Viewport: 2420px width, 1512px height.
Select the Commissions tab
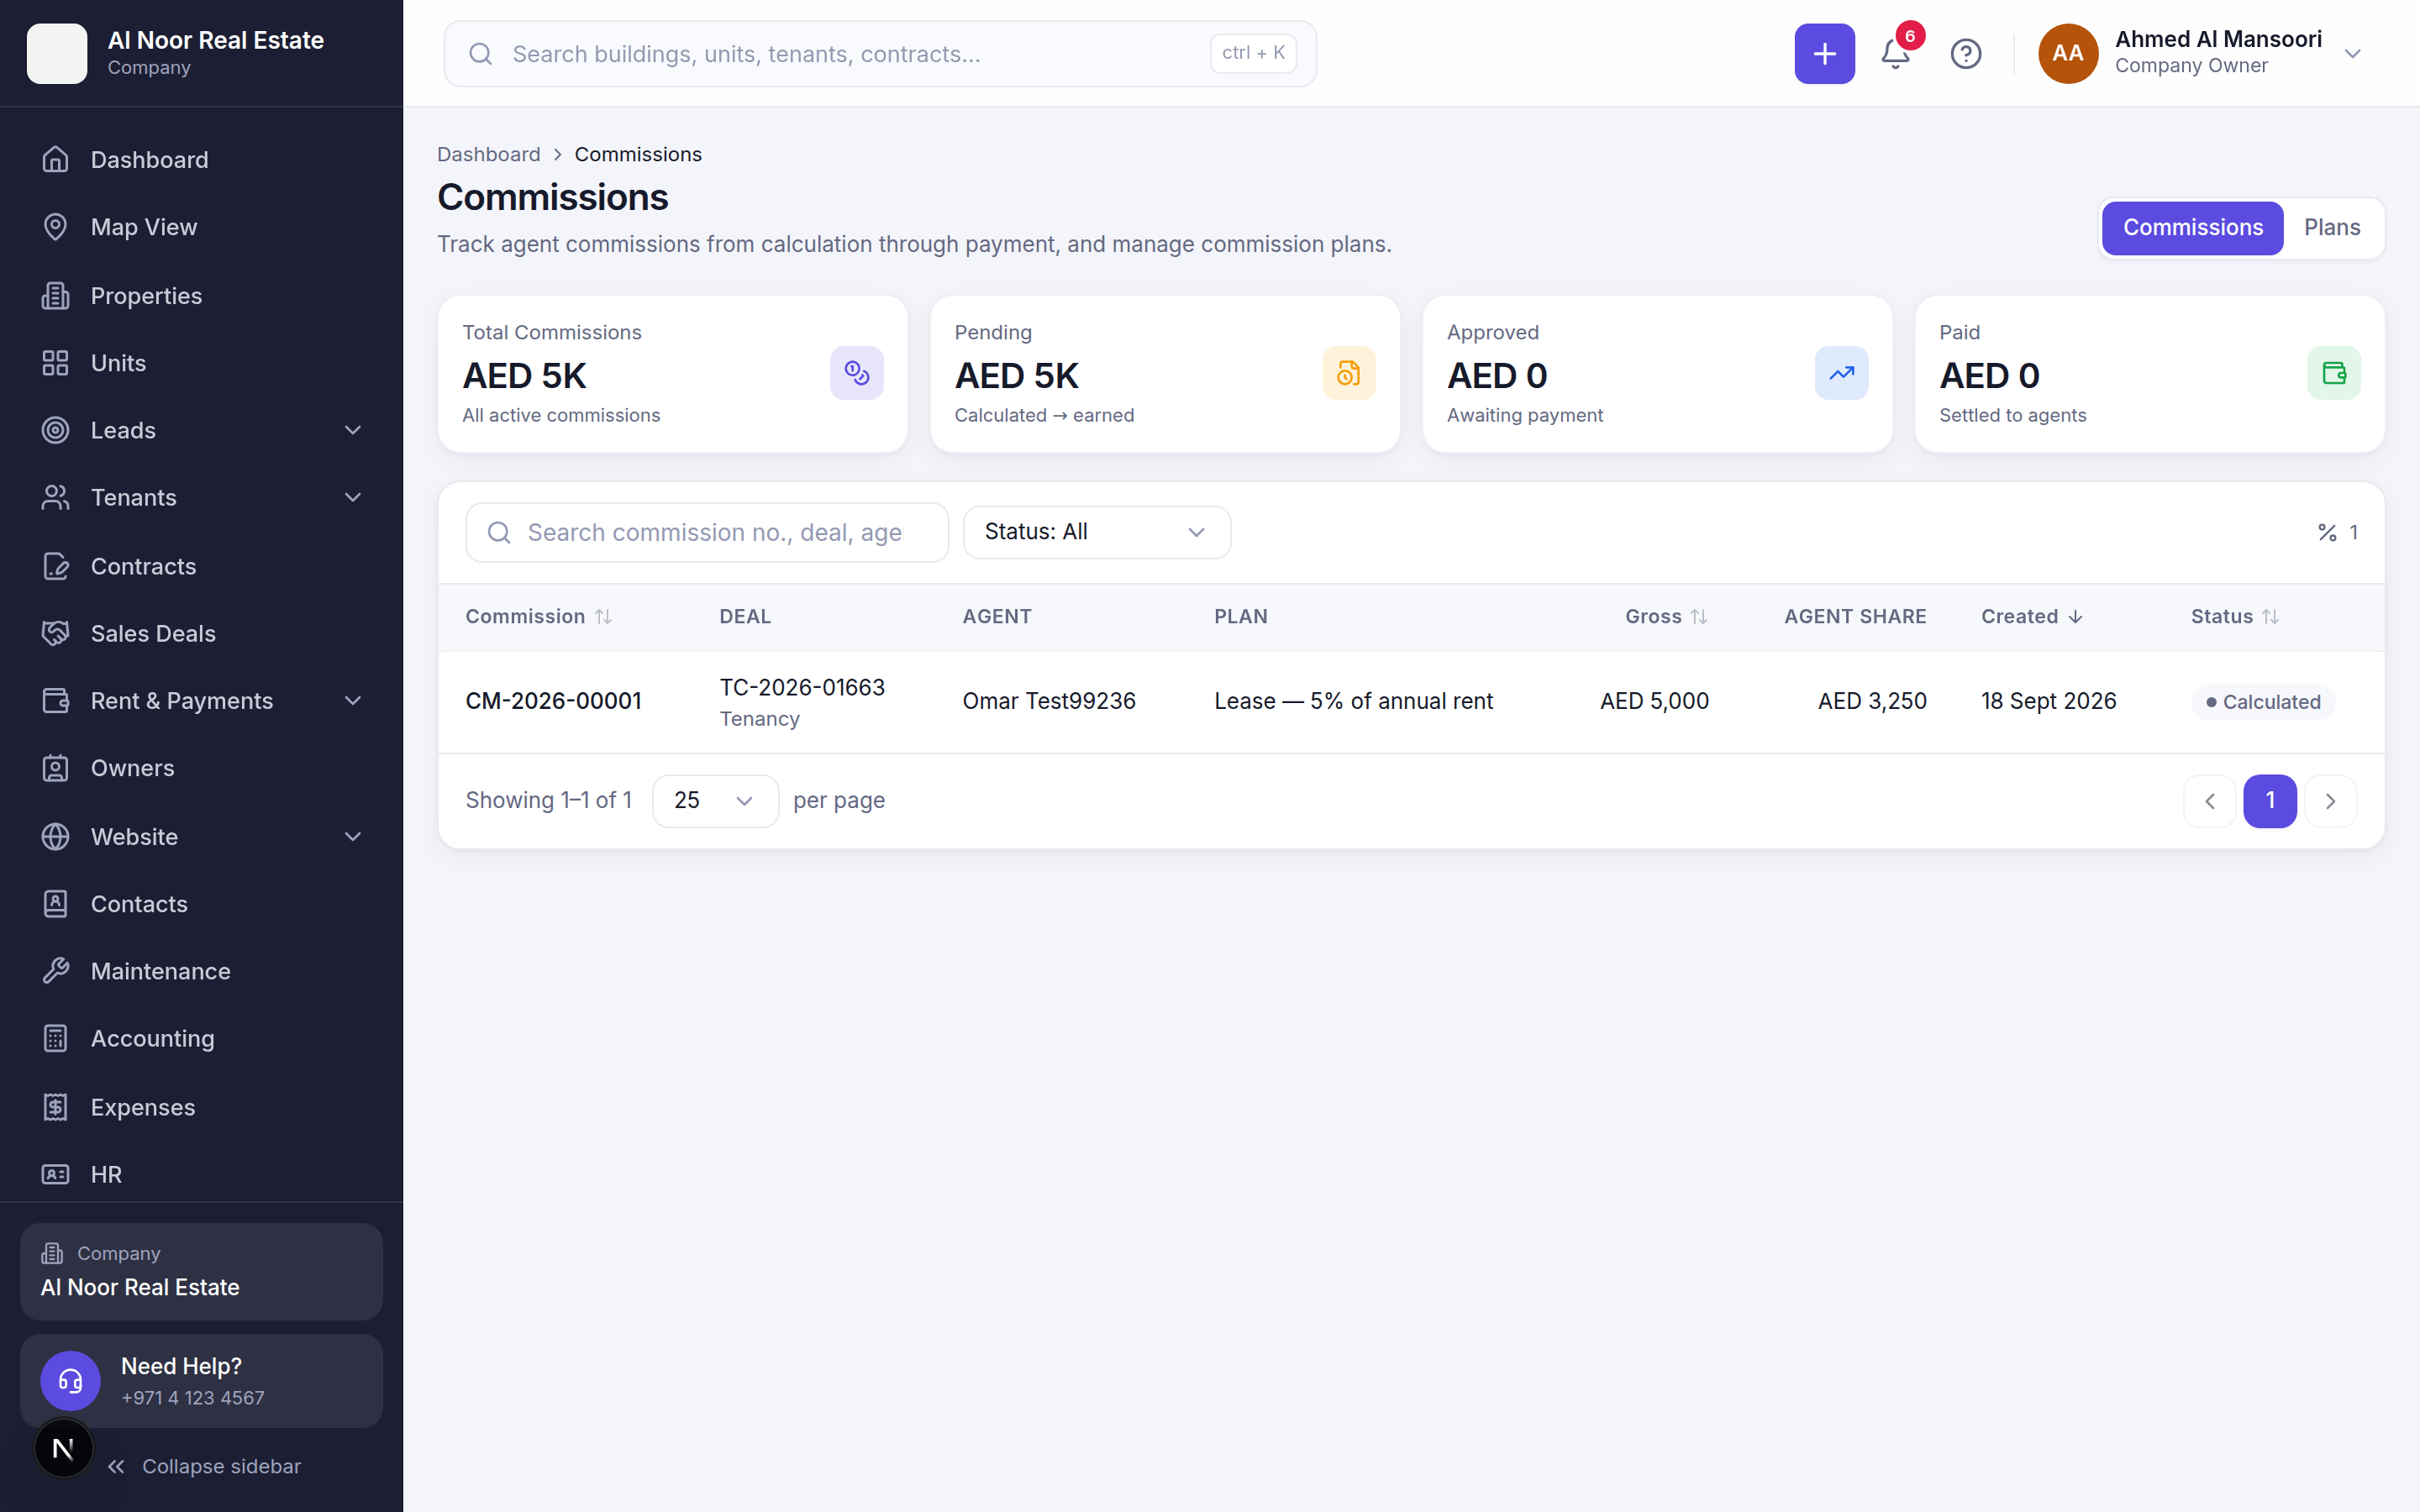[2192, 228]
